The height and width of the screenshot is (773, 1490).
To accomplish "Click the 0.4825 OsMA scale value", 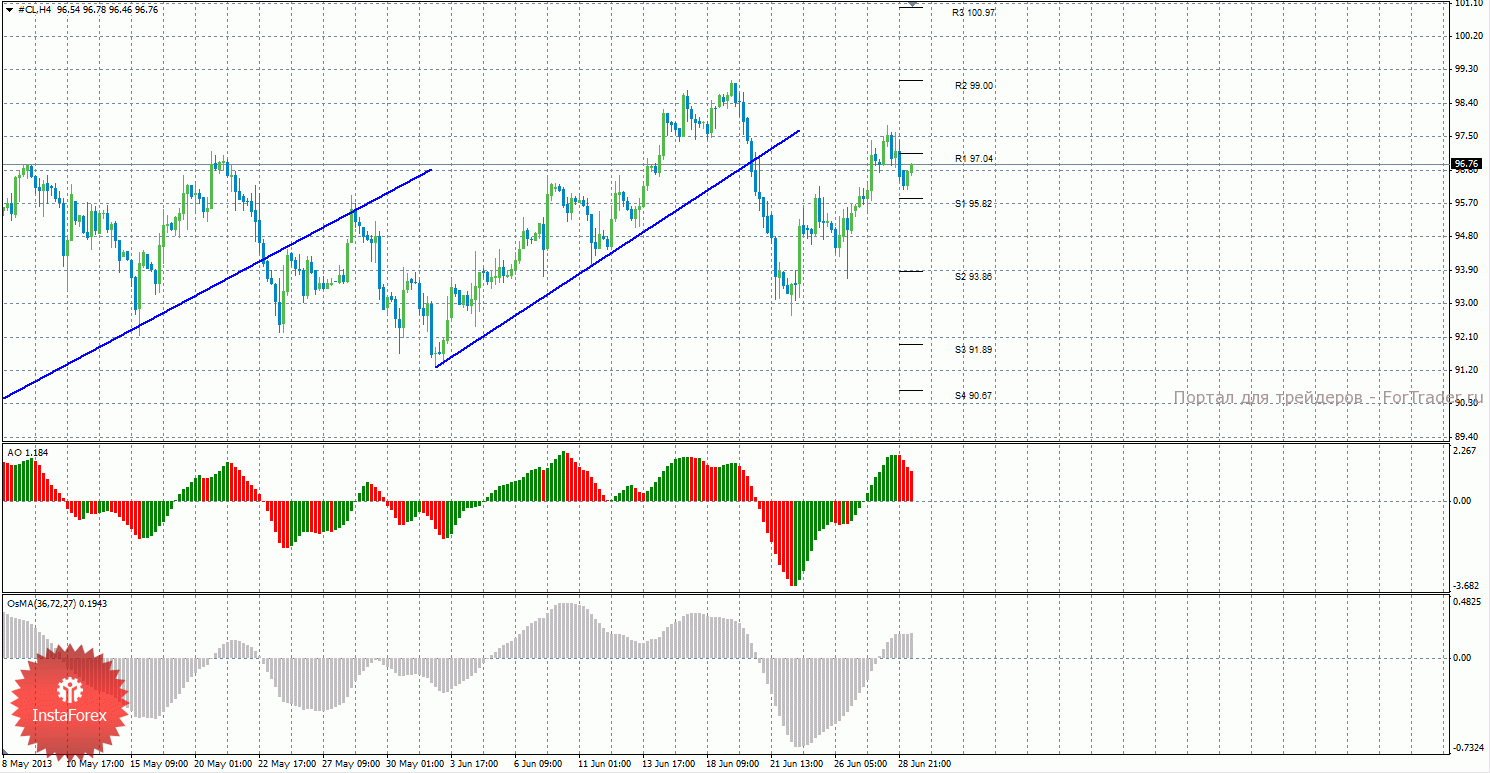I will click(x=1468, y=602).
